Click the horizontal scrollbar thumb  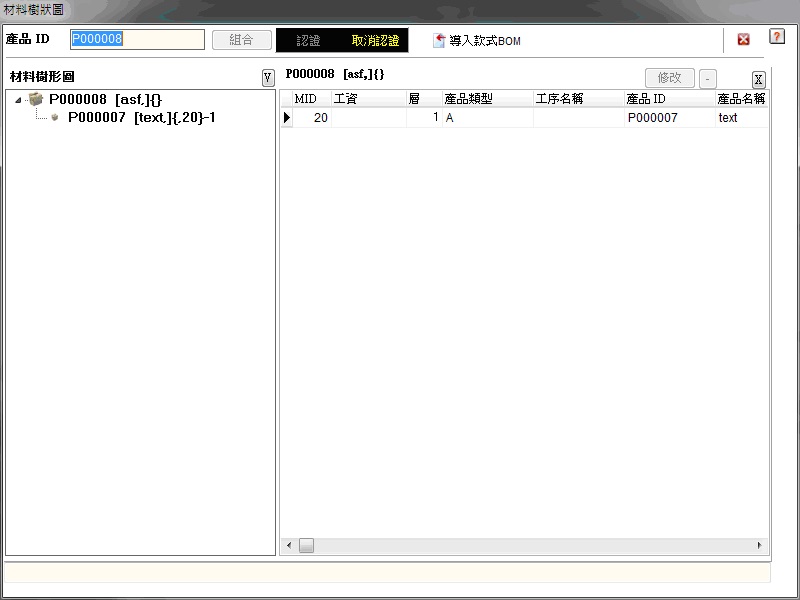[306, 545]
